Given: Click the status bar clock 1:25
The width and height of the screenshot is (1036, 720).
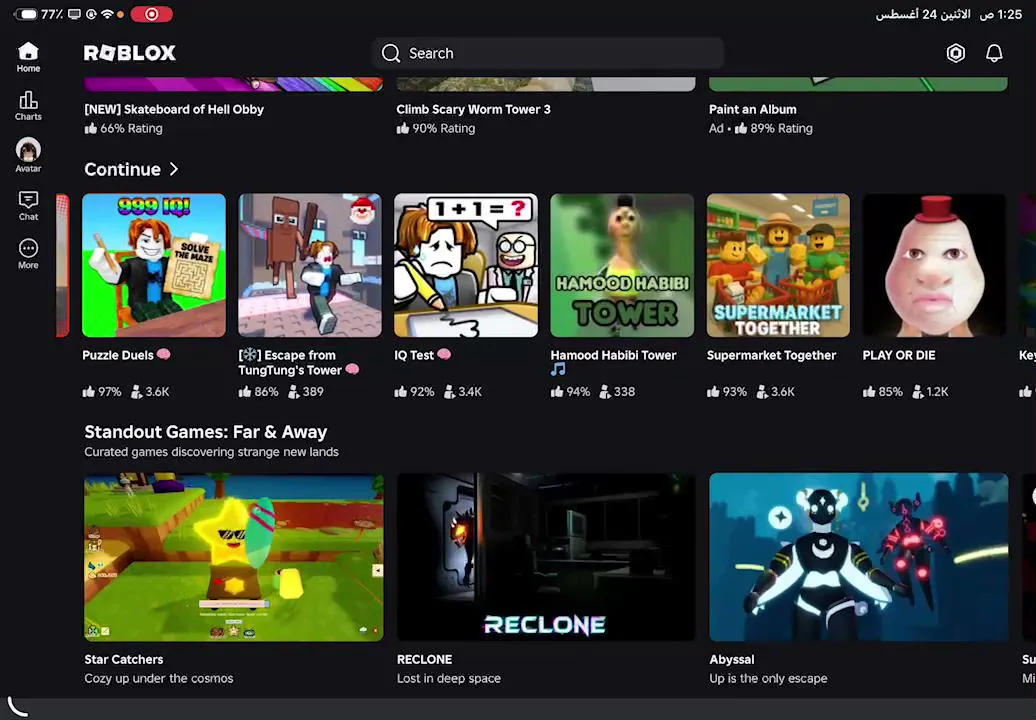Looking at the screenshot, I should coord(1010,14).
